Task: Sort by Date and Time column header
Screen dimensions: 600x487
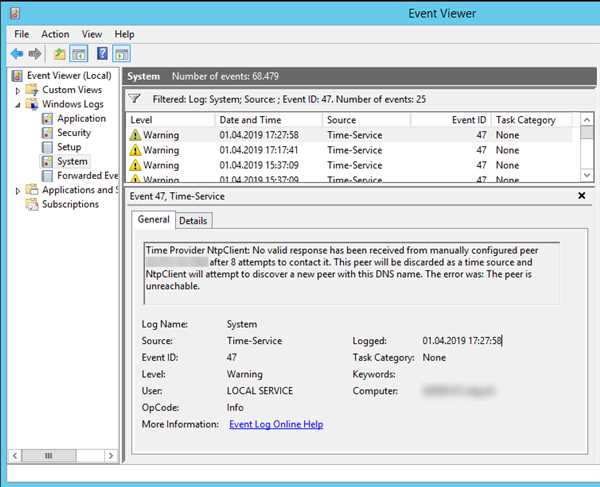Action: pos(269,120)
